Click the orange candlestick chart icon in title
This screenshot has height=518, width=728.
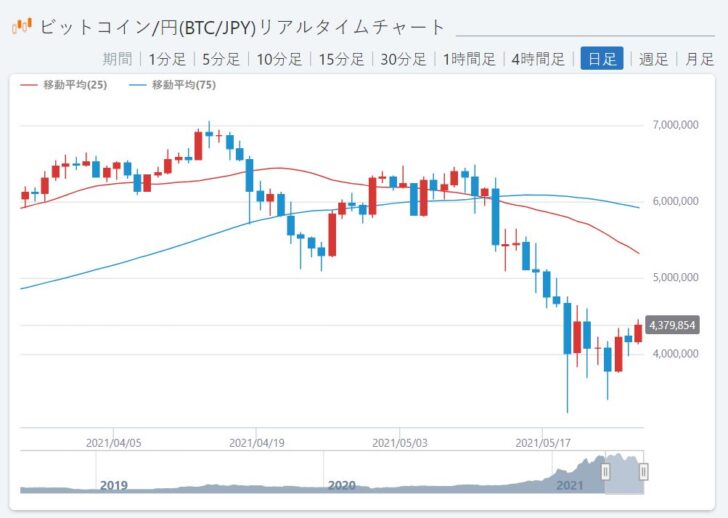click(22, 24)
